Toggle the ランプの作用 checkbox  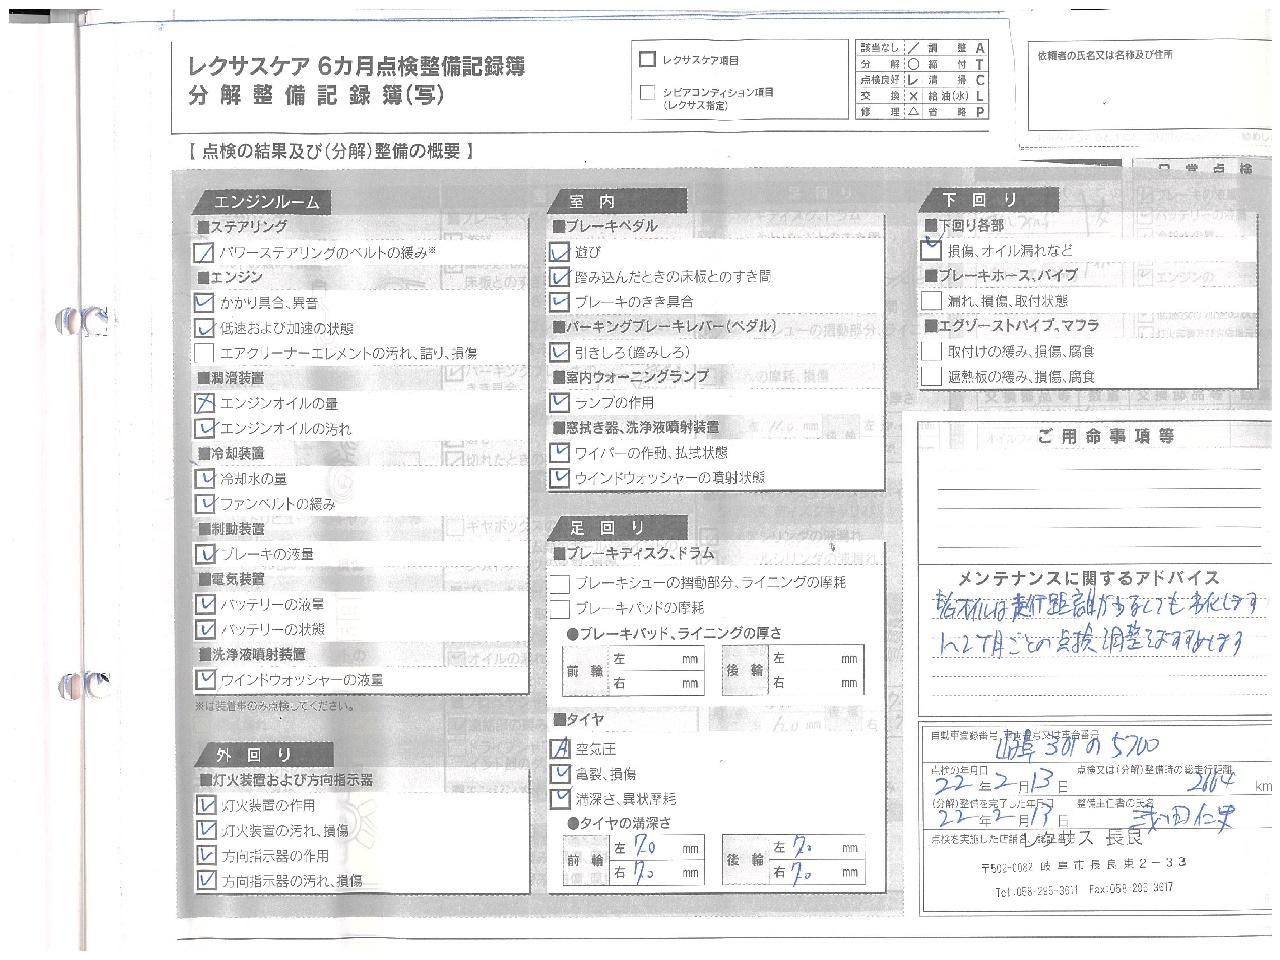[x=559, y=402]
